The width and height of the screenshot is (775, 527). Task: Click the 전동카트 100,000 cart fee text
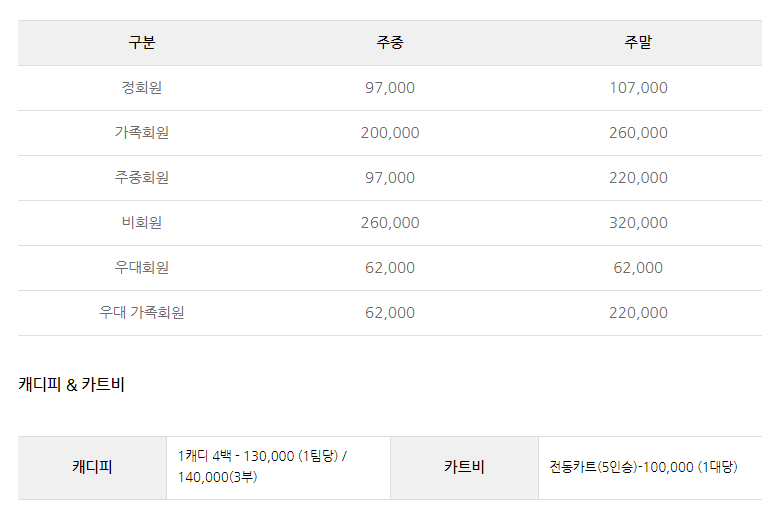point(644,467)
